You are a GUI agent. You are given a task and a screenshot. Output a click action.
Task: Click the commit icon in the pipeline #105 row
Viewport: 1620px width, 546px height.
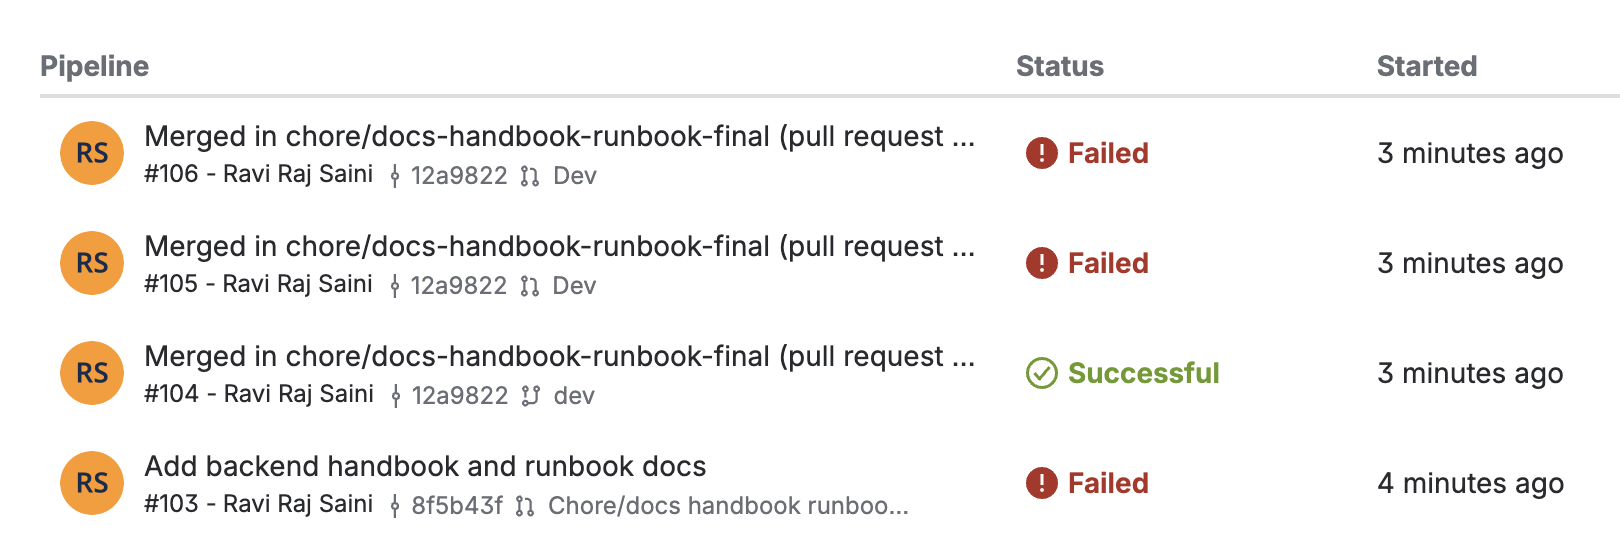395,286
